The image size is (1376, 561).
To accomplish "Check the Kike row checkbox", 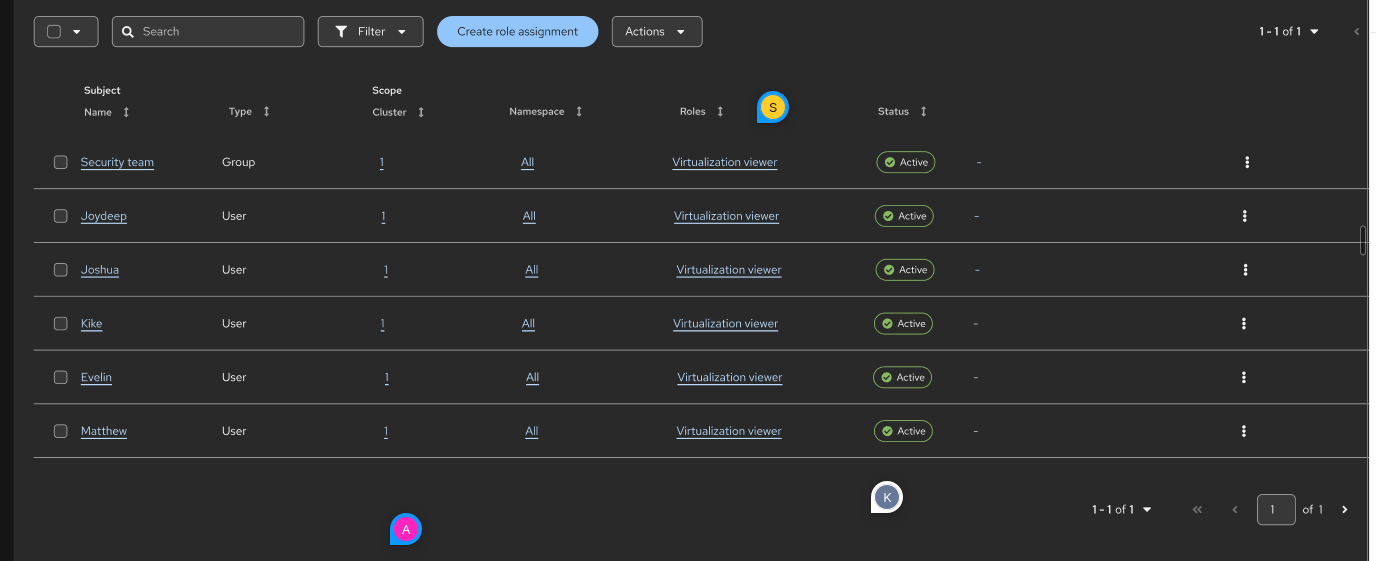I will [61, 324].
